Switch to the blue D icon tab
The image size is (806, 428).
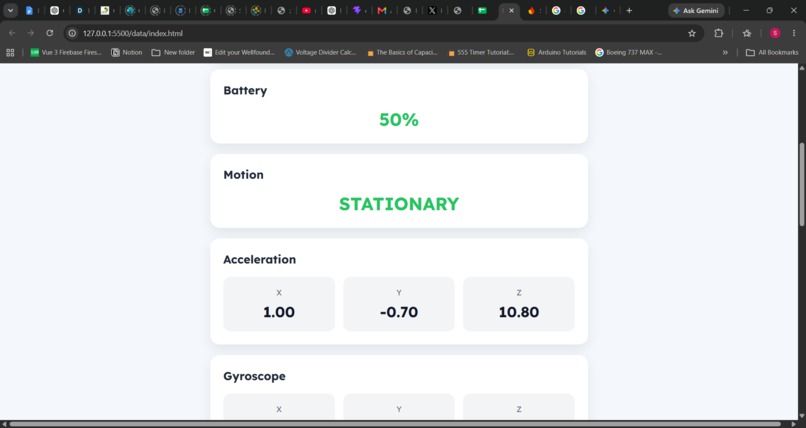[x=80, y=10]
